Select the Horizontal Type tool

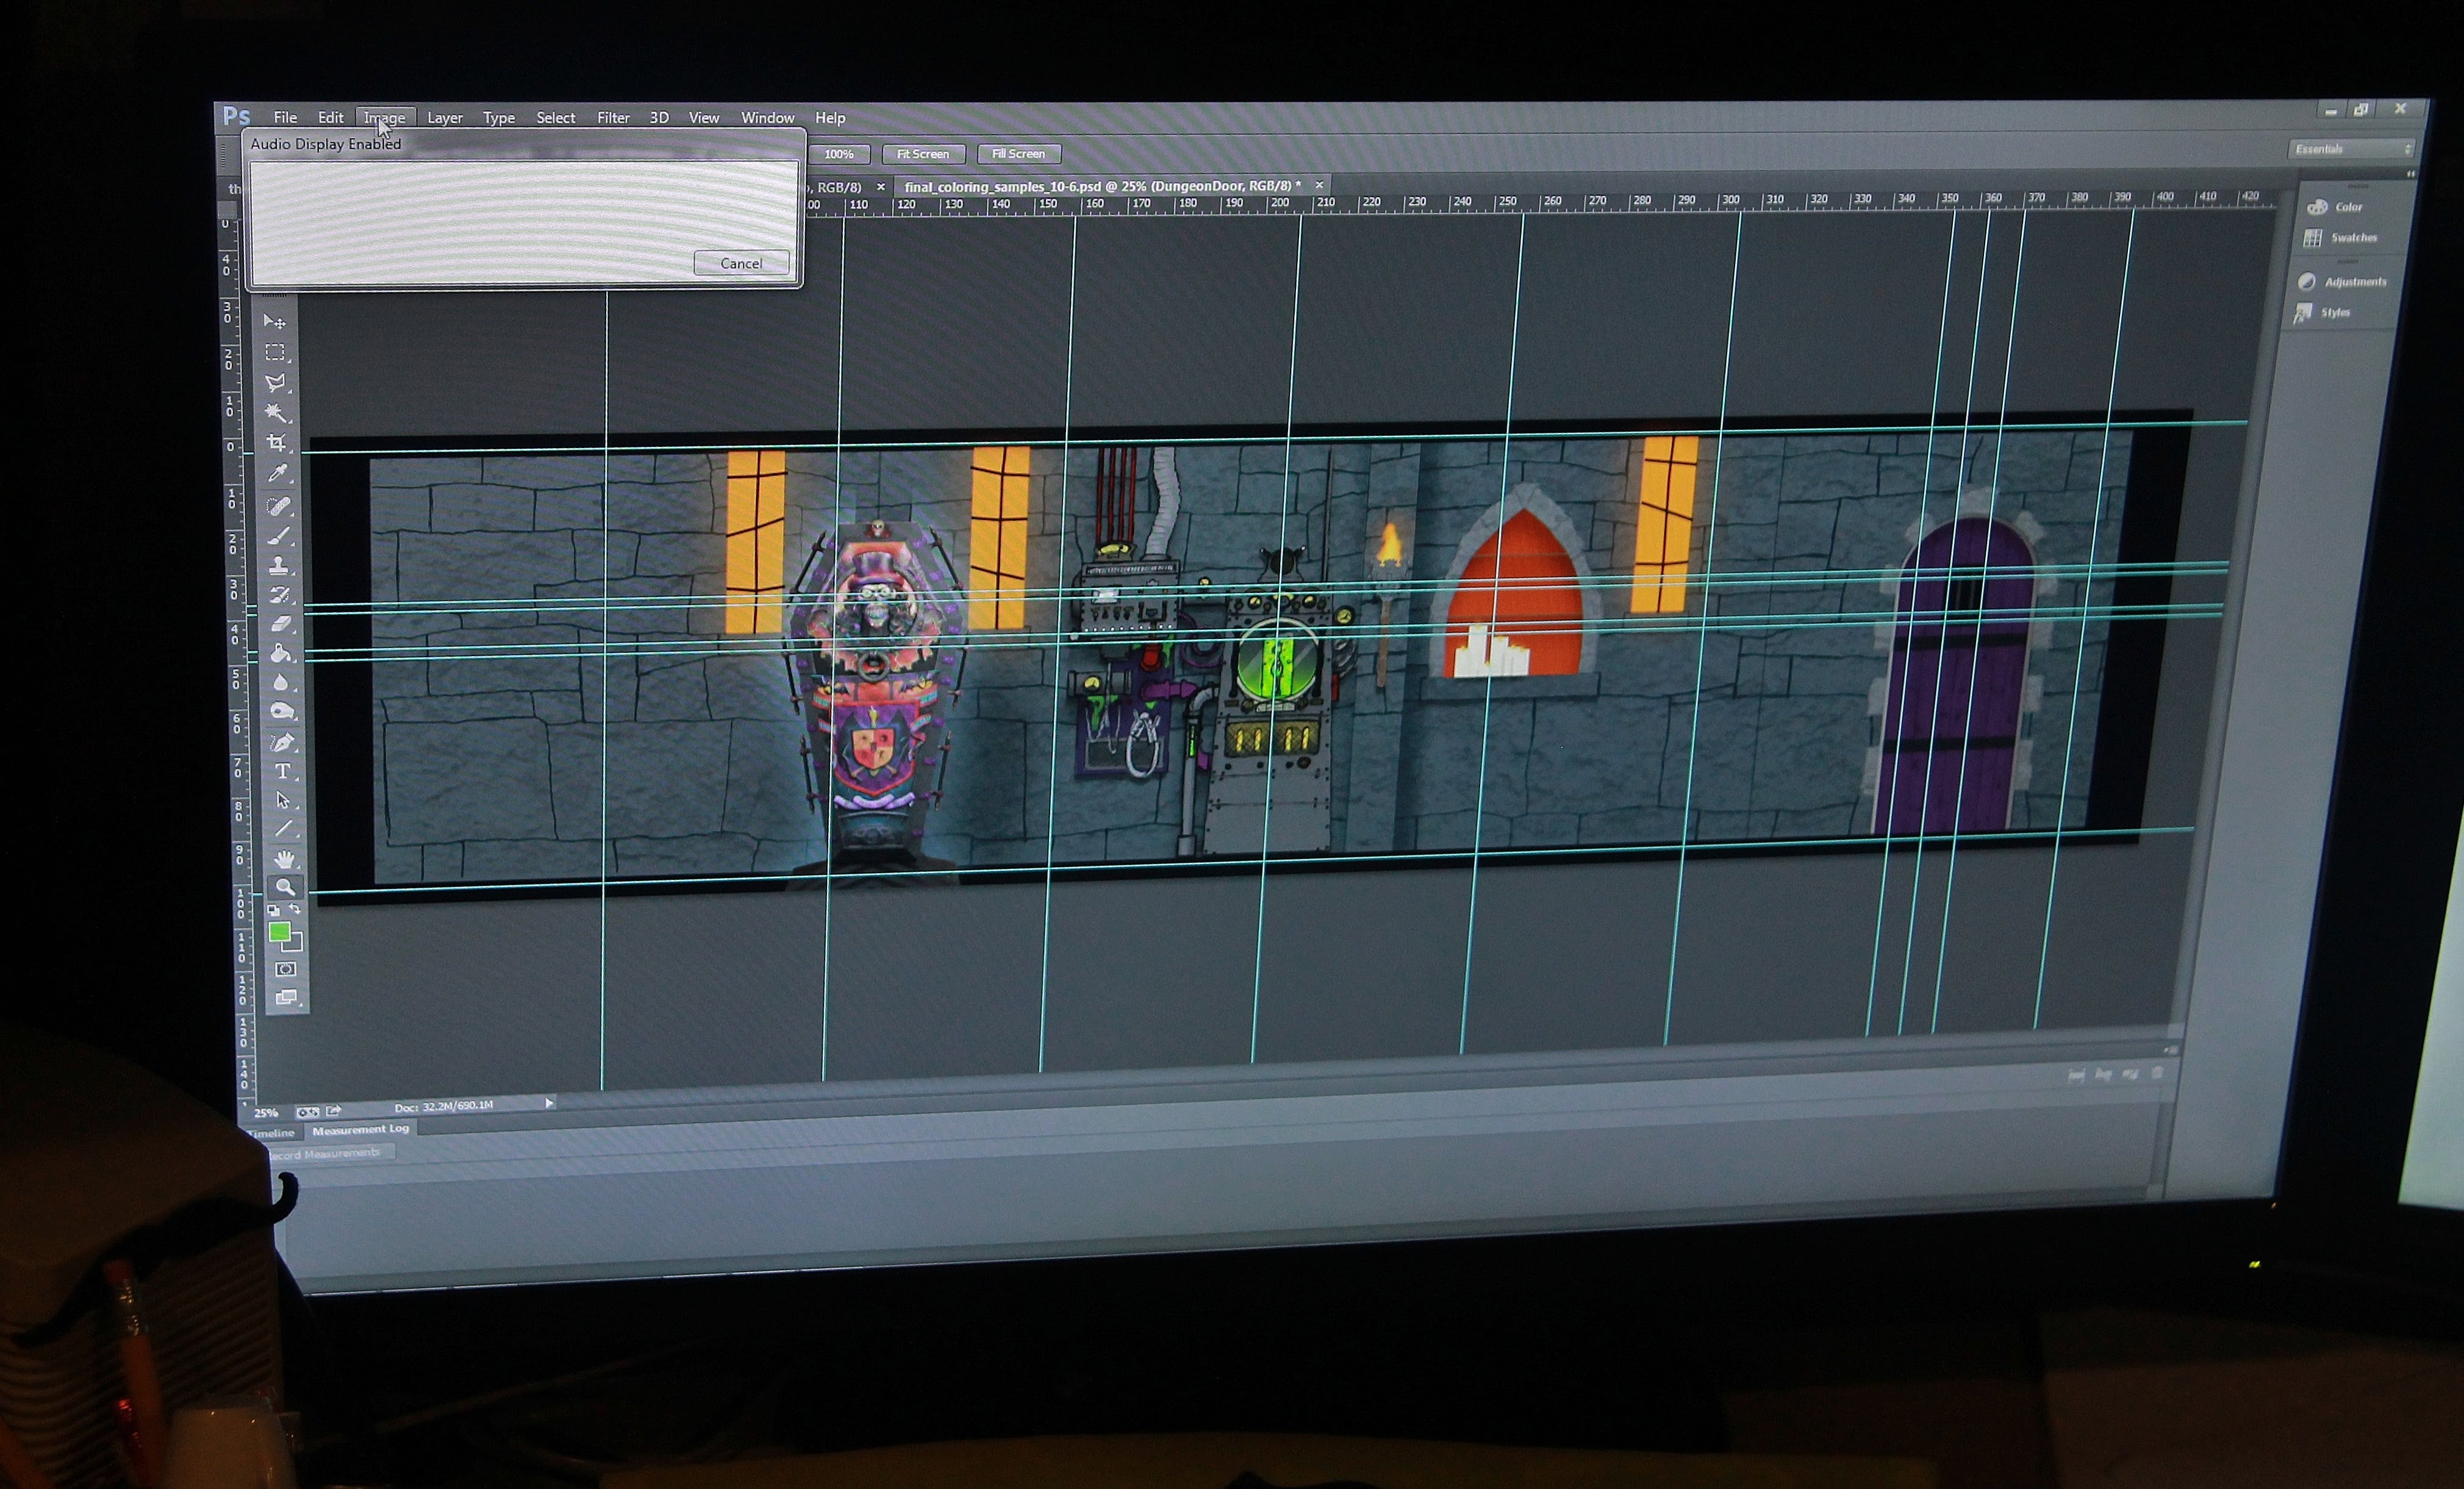click(283, 771)
